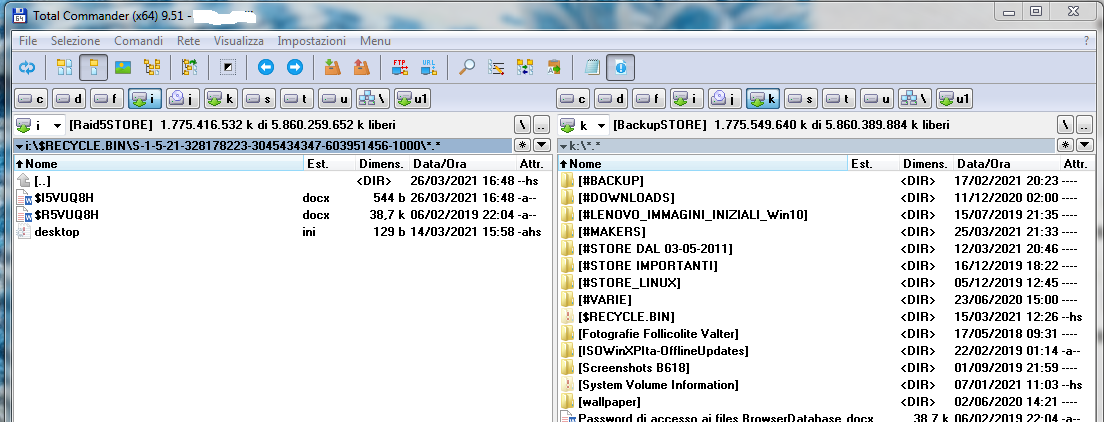Image resolution: width=1104 pixels, height=422 pixels.
Task: Select drive d in left panel
Action: 69,99
